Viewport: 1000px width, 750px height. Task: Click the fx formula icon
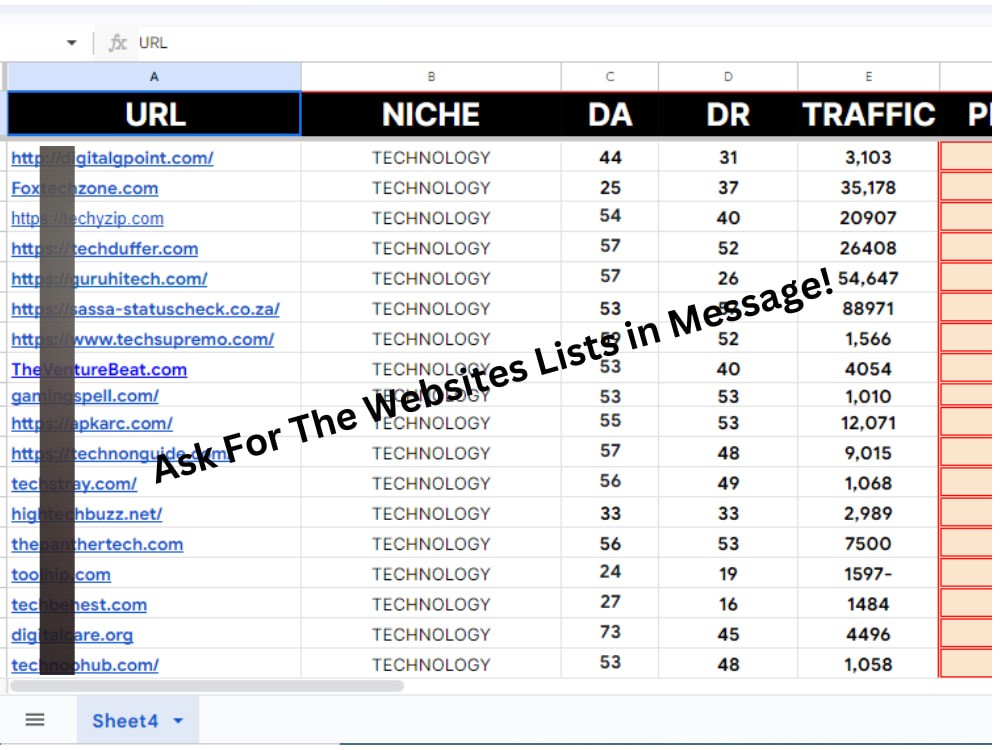117,43
